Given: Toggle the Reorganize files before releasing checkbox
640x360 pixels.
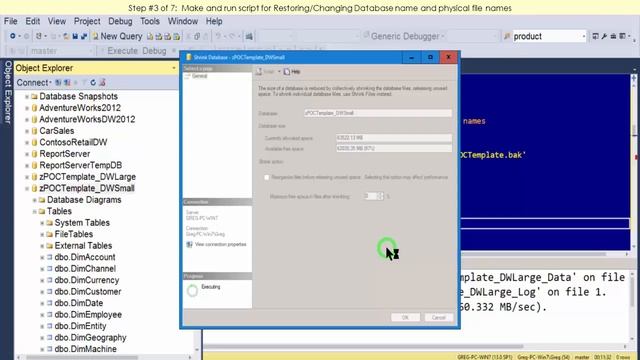Looking at the screenshot, I should (267, 178).
